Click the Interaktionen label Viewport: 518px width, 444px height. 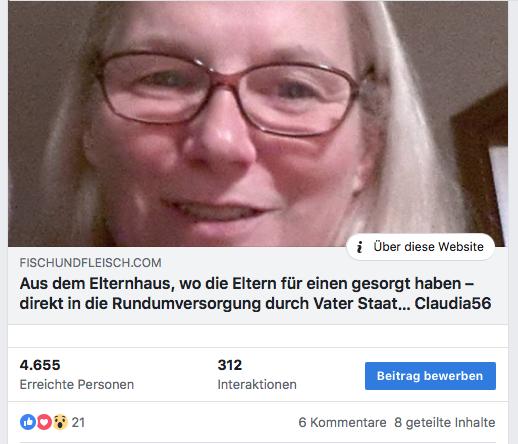[257, 384]
